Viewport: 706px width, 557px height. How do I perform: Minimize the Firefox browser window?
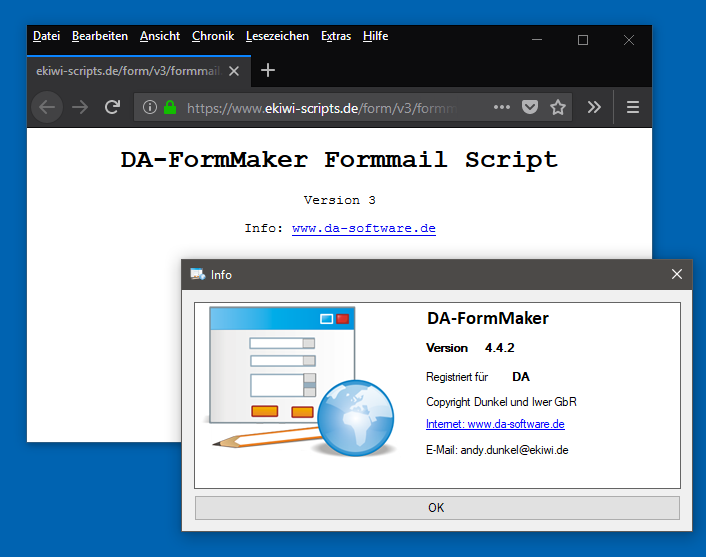(x=537, y=40)
